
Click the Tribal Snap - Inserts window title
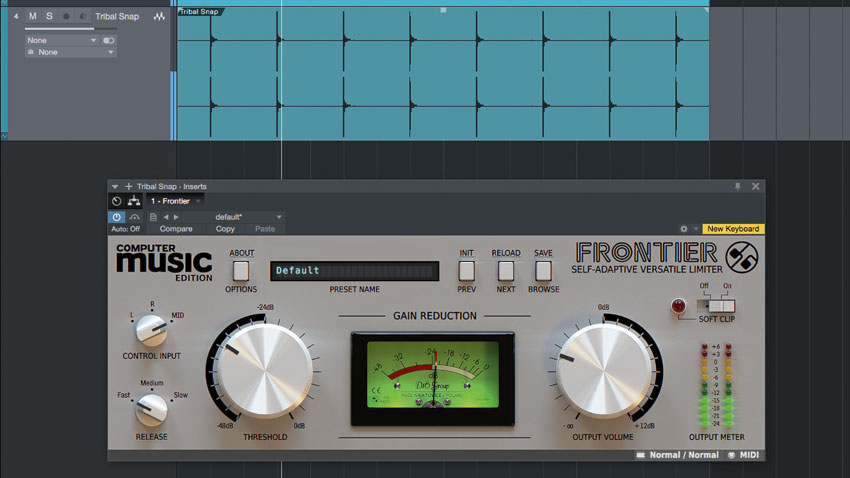(x=171, y=186)
